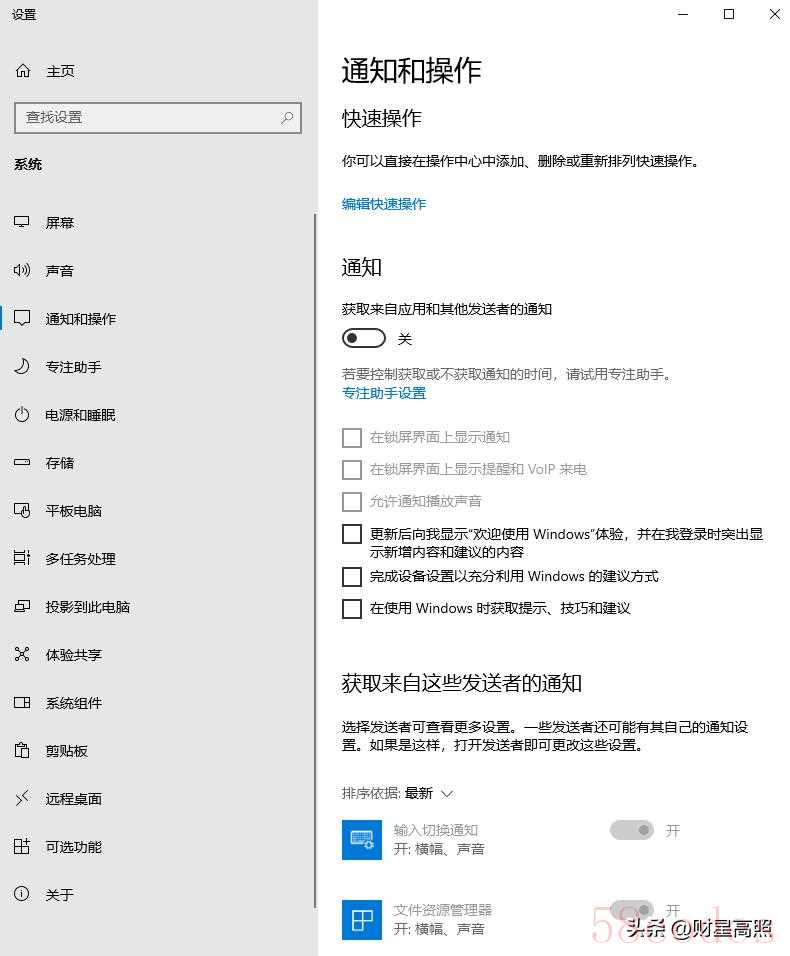Toggle 获取来自应用和其他发送者的通知 switch
Image resolution: width=790 pixels, height=956 pixels.
point(364,338)
